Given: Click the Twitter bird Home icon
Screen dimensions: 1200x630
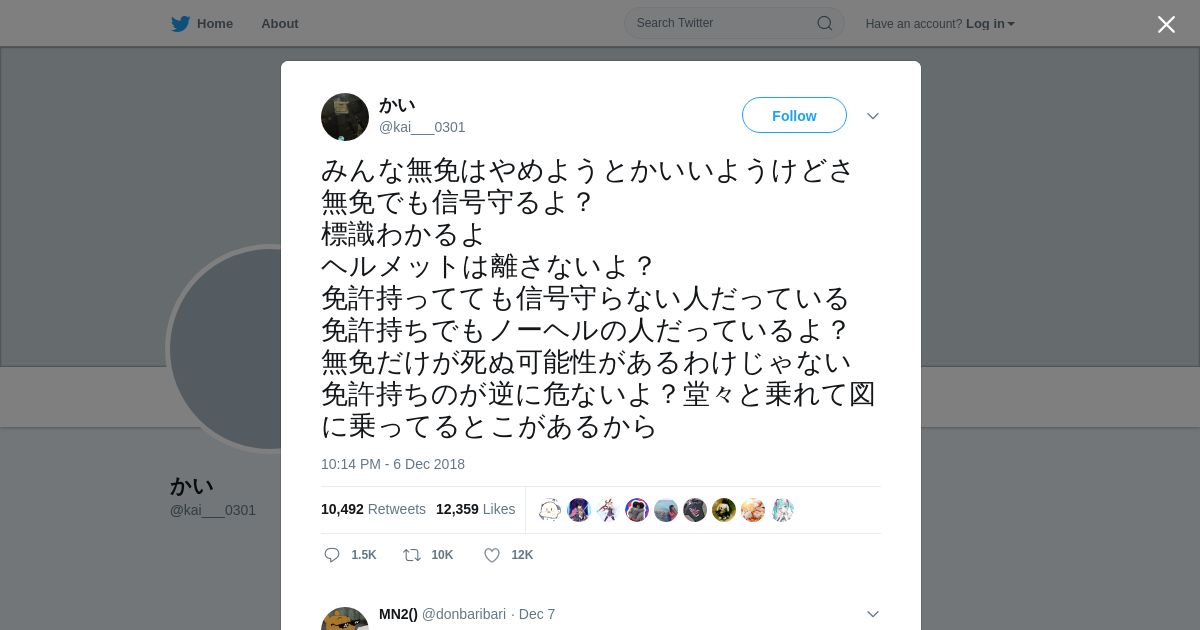Looking at the screenshot, I should 180,24.
